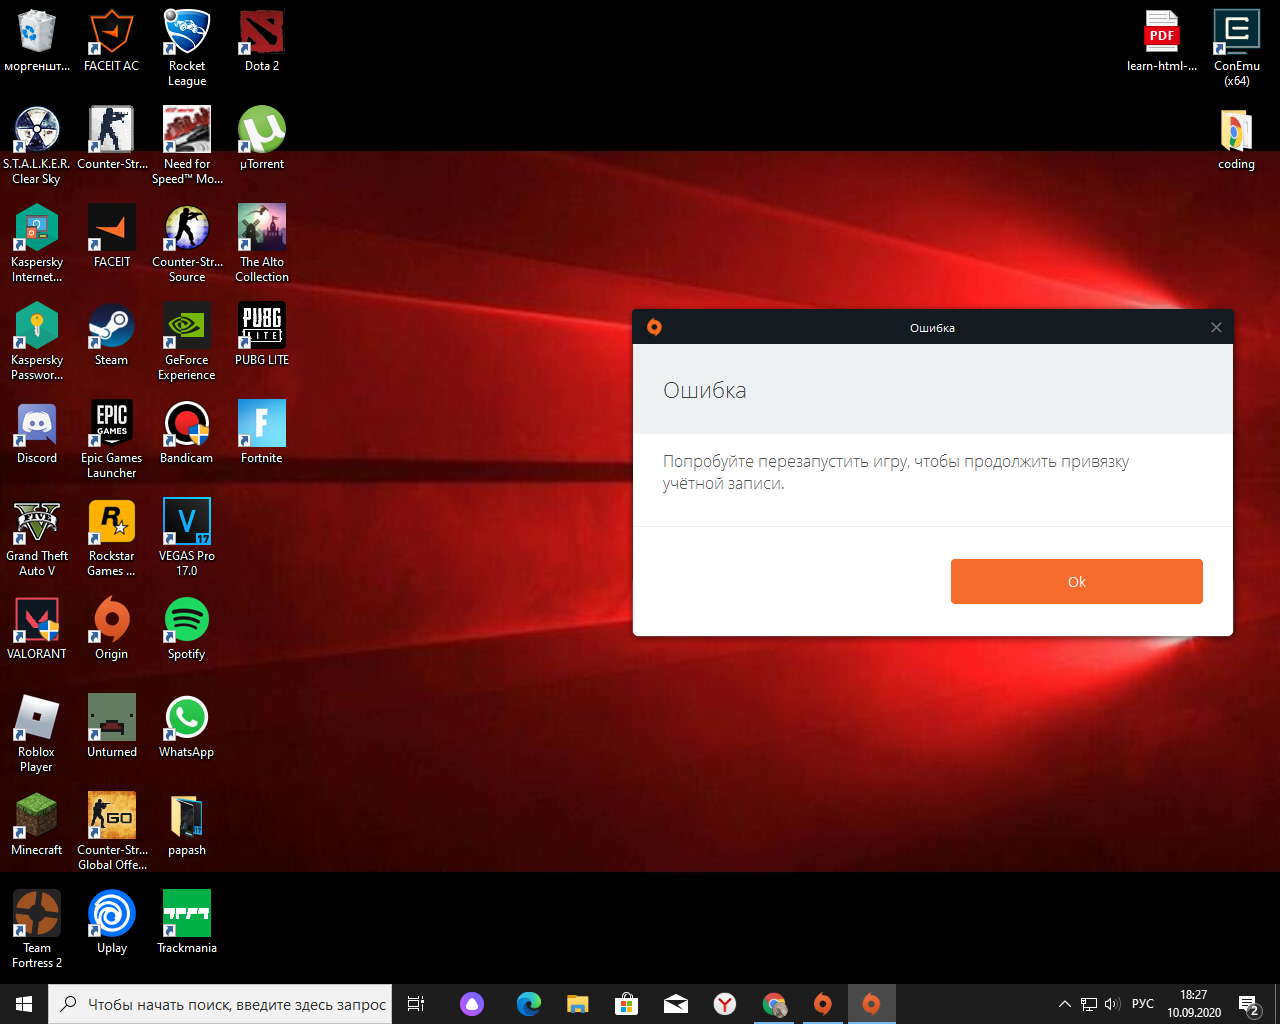Select the papash folder icon
The width and height of the screenshot is (1280, 1024).
click(187, 825)
